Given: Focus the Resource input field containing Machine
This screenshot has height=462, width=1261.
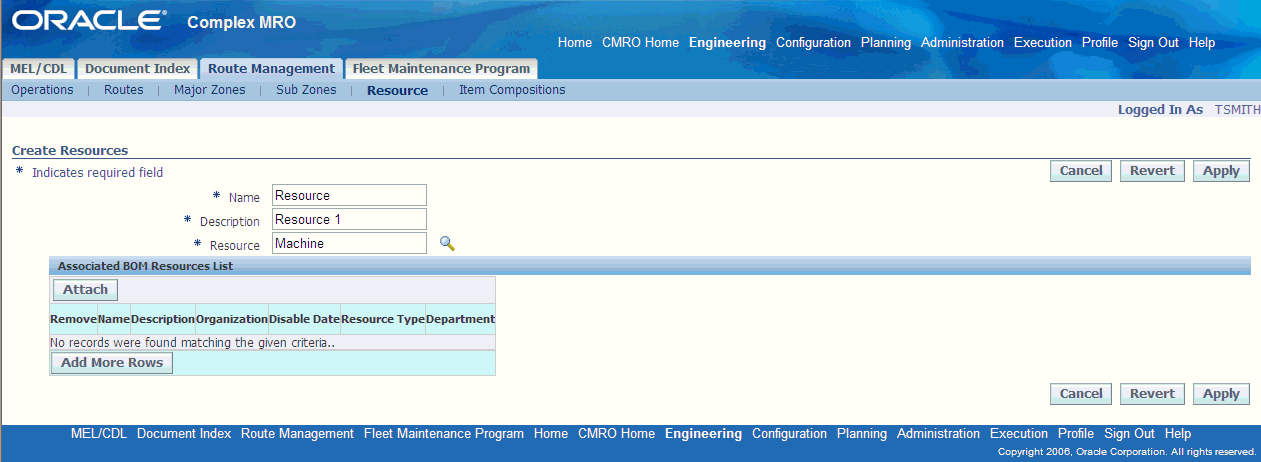Looking at the screenshot, I should (349, 243).
